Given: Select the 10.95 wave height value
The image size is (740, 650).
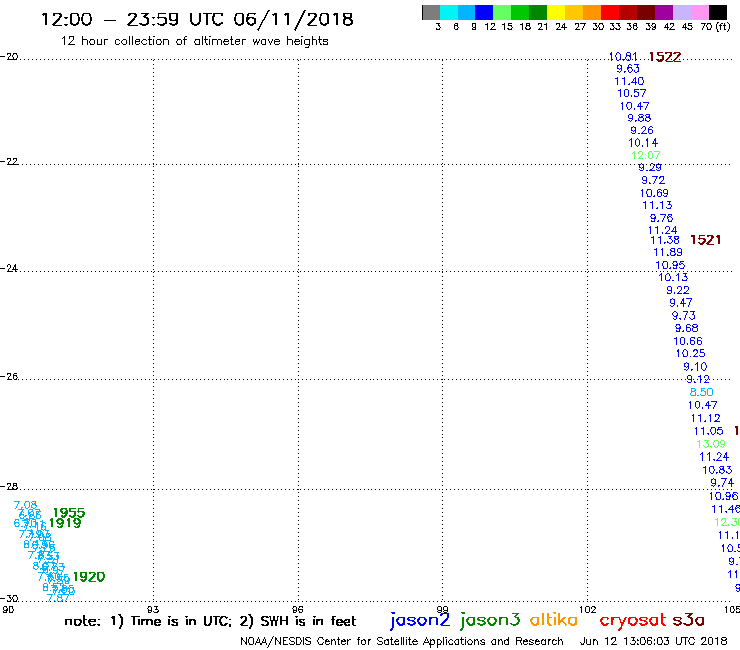Looking at the screenshot, I should 670,265.
